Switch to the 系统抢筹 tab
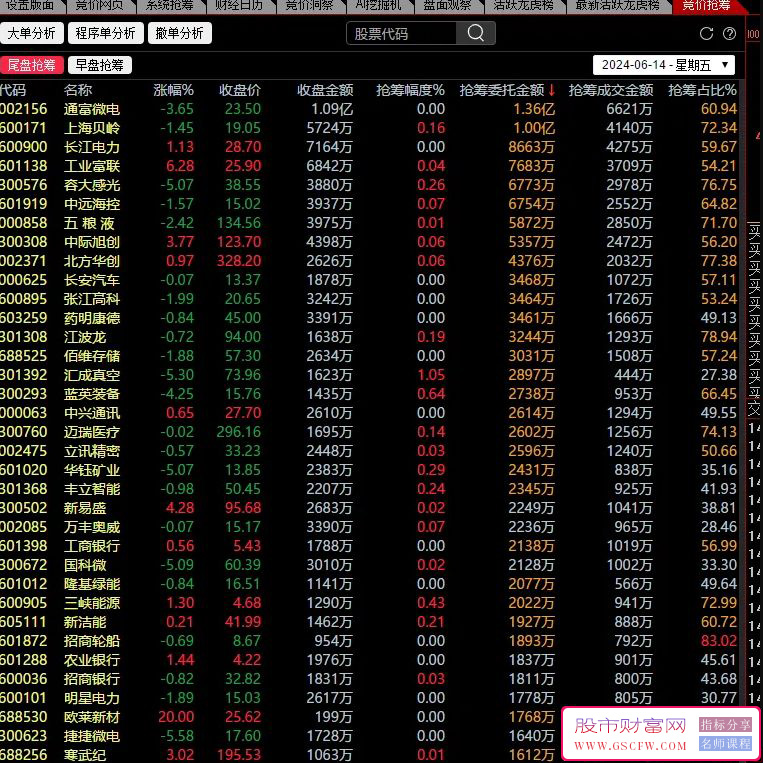This screenshot has height=763, width=763. click(169, 6)
